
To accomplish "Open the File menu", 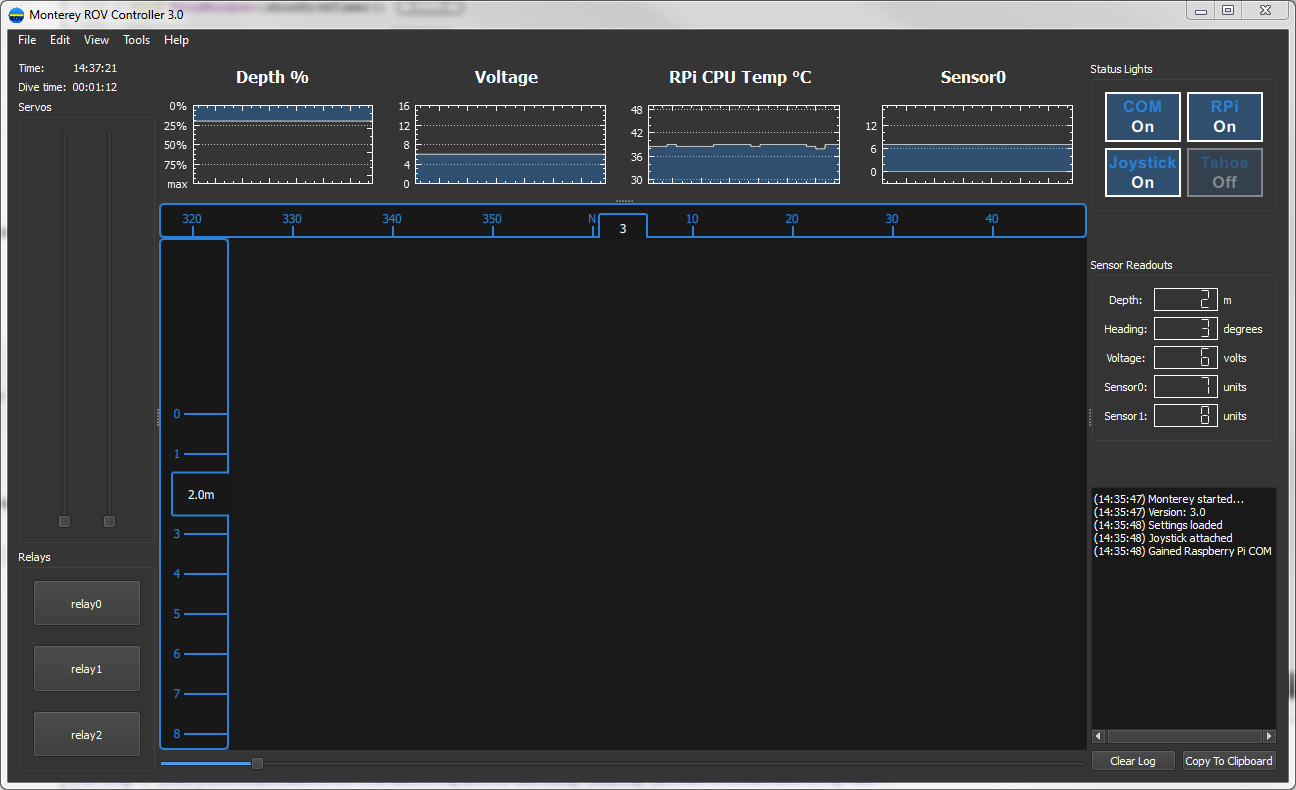I will [27, 40].
